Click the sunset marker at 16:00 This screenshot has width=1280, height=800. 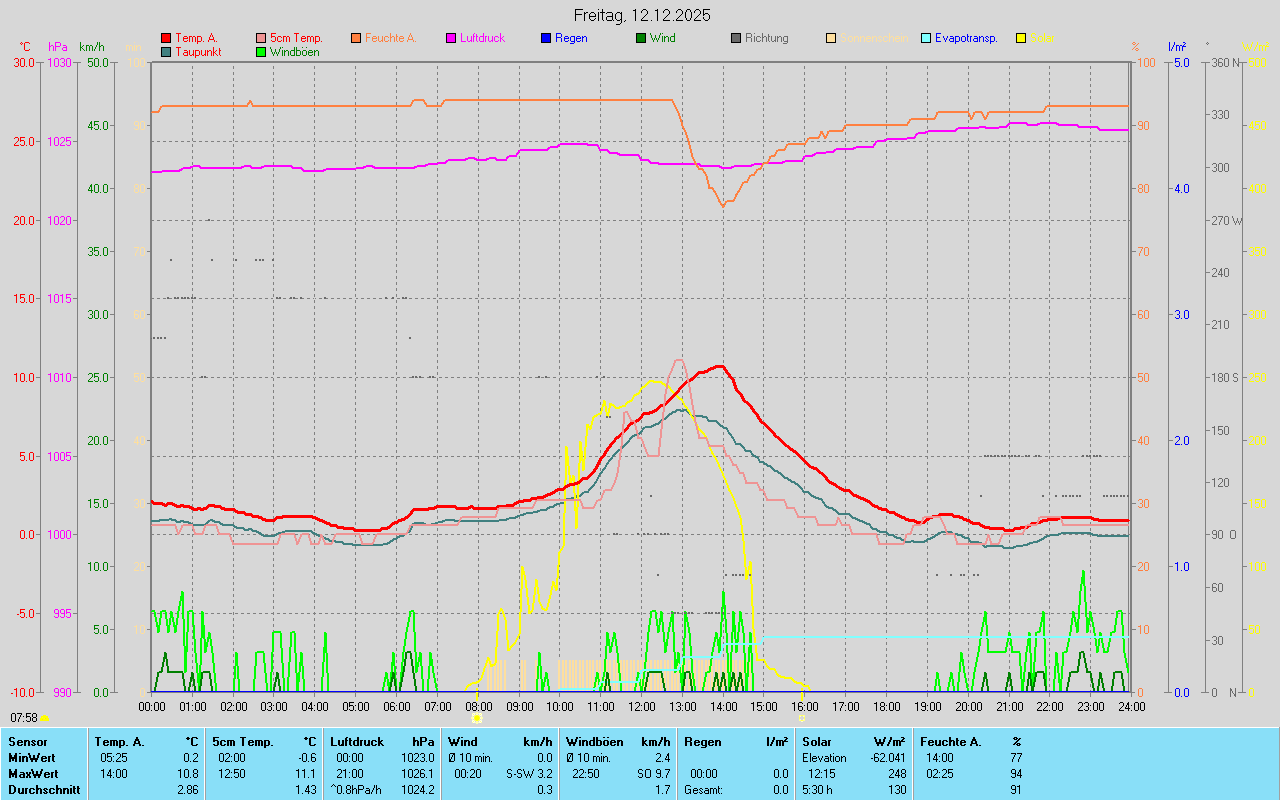click(802, 718)
